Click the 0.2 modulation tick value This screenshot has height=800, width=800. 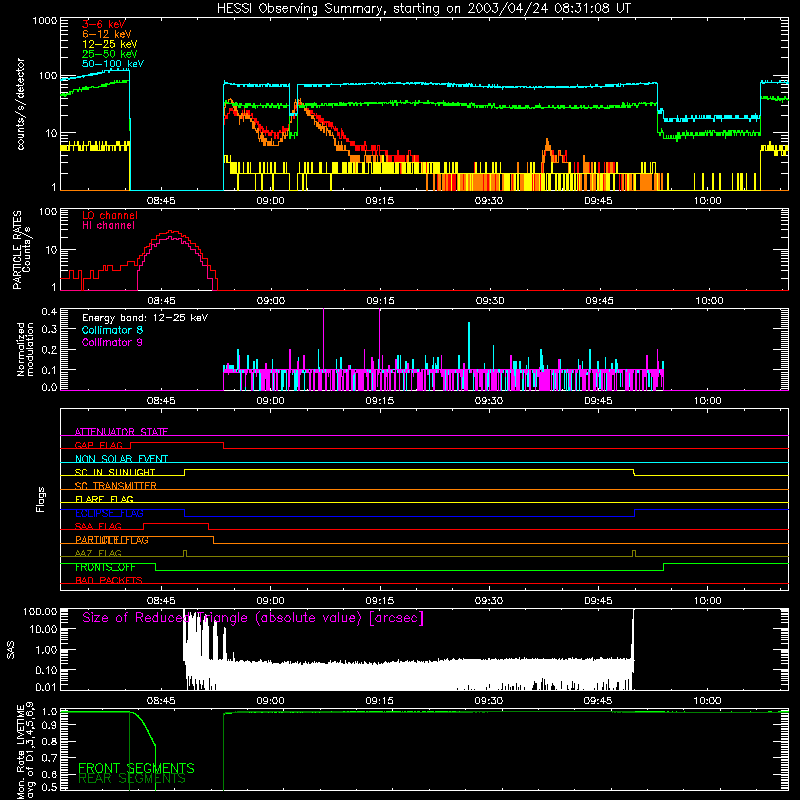(x=49, y=350)
